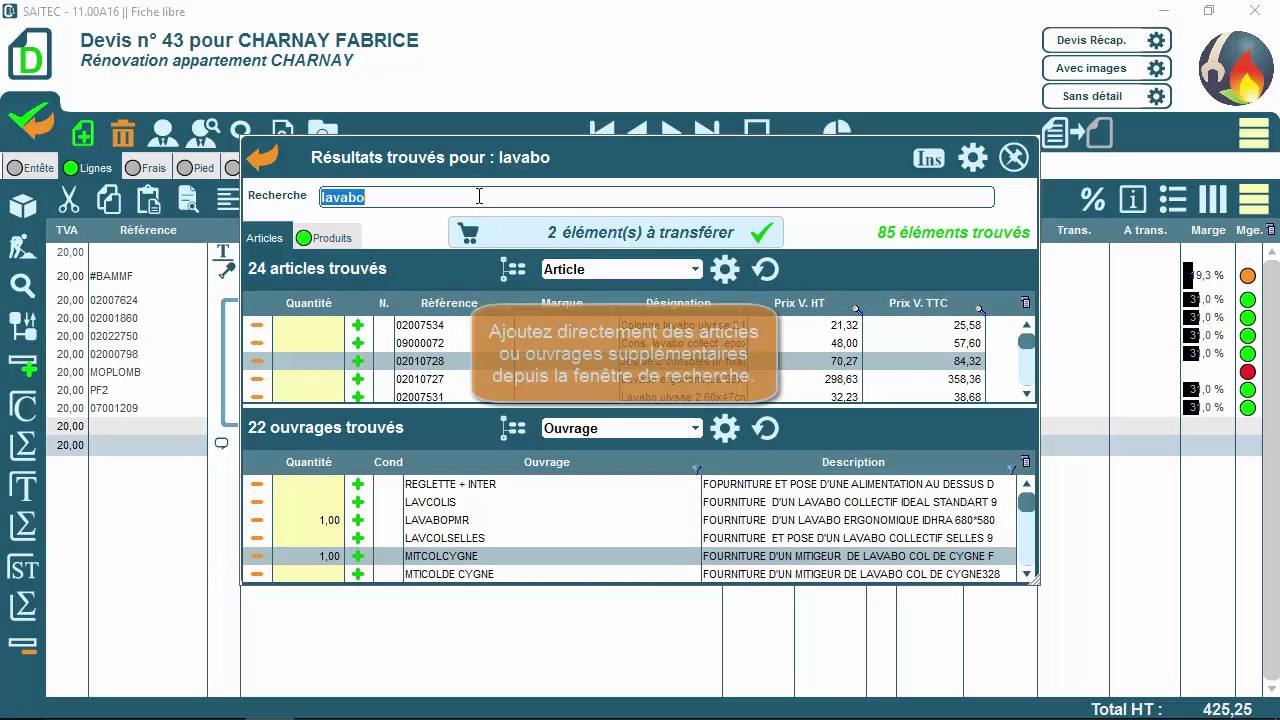Click the articles list scroll down arrow
The height and width of the screenshot is (720, 1280).
tap(1027, 395)
